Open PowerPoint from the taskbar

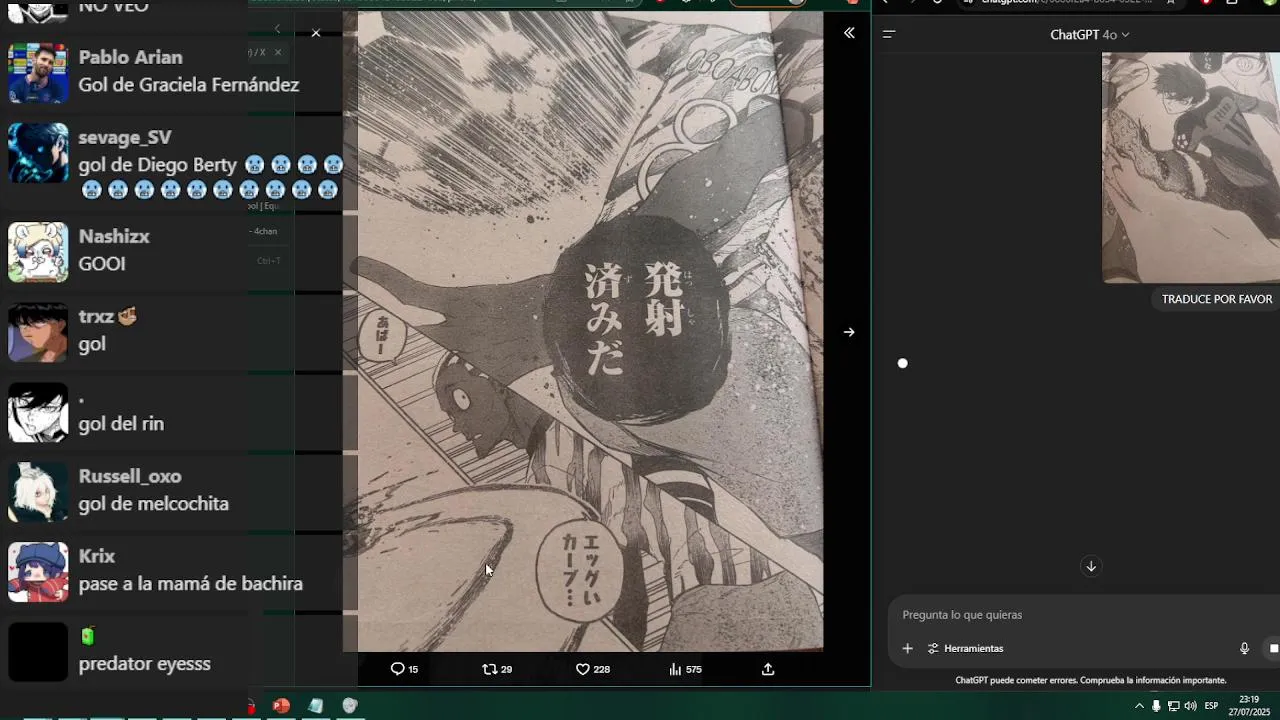[x=281, y=706]
